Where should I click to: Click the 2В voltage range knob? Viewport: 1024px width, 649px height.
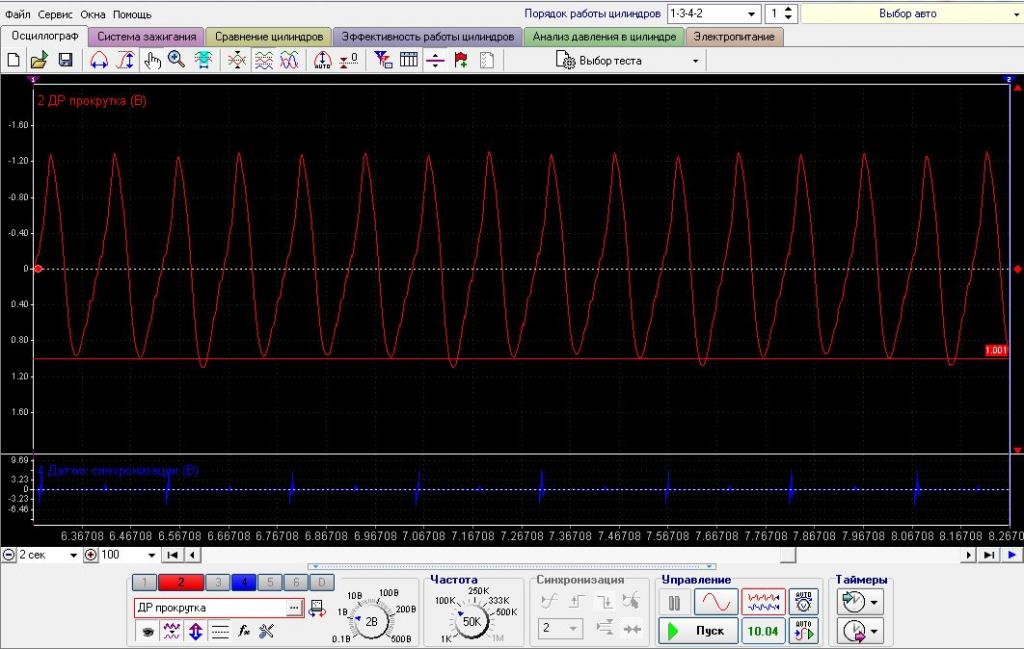click(371, 622)
